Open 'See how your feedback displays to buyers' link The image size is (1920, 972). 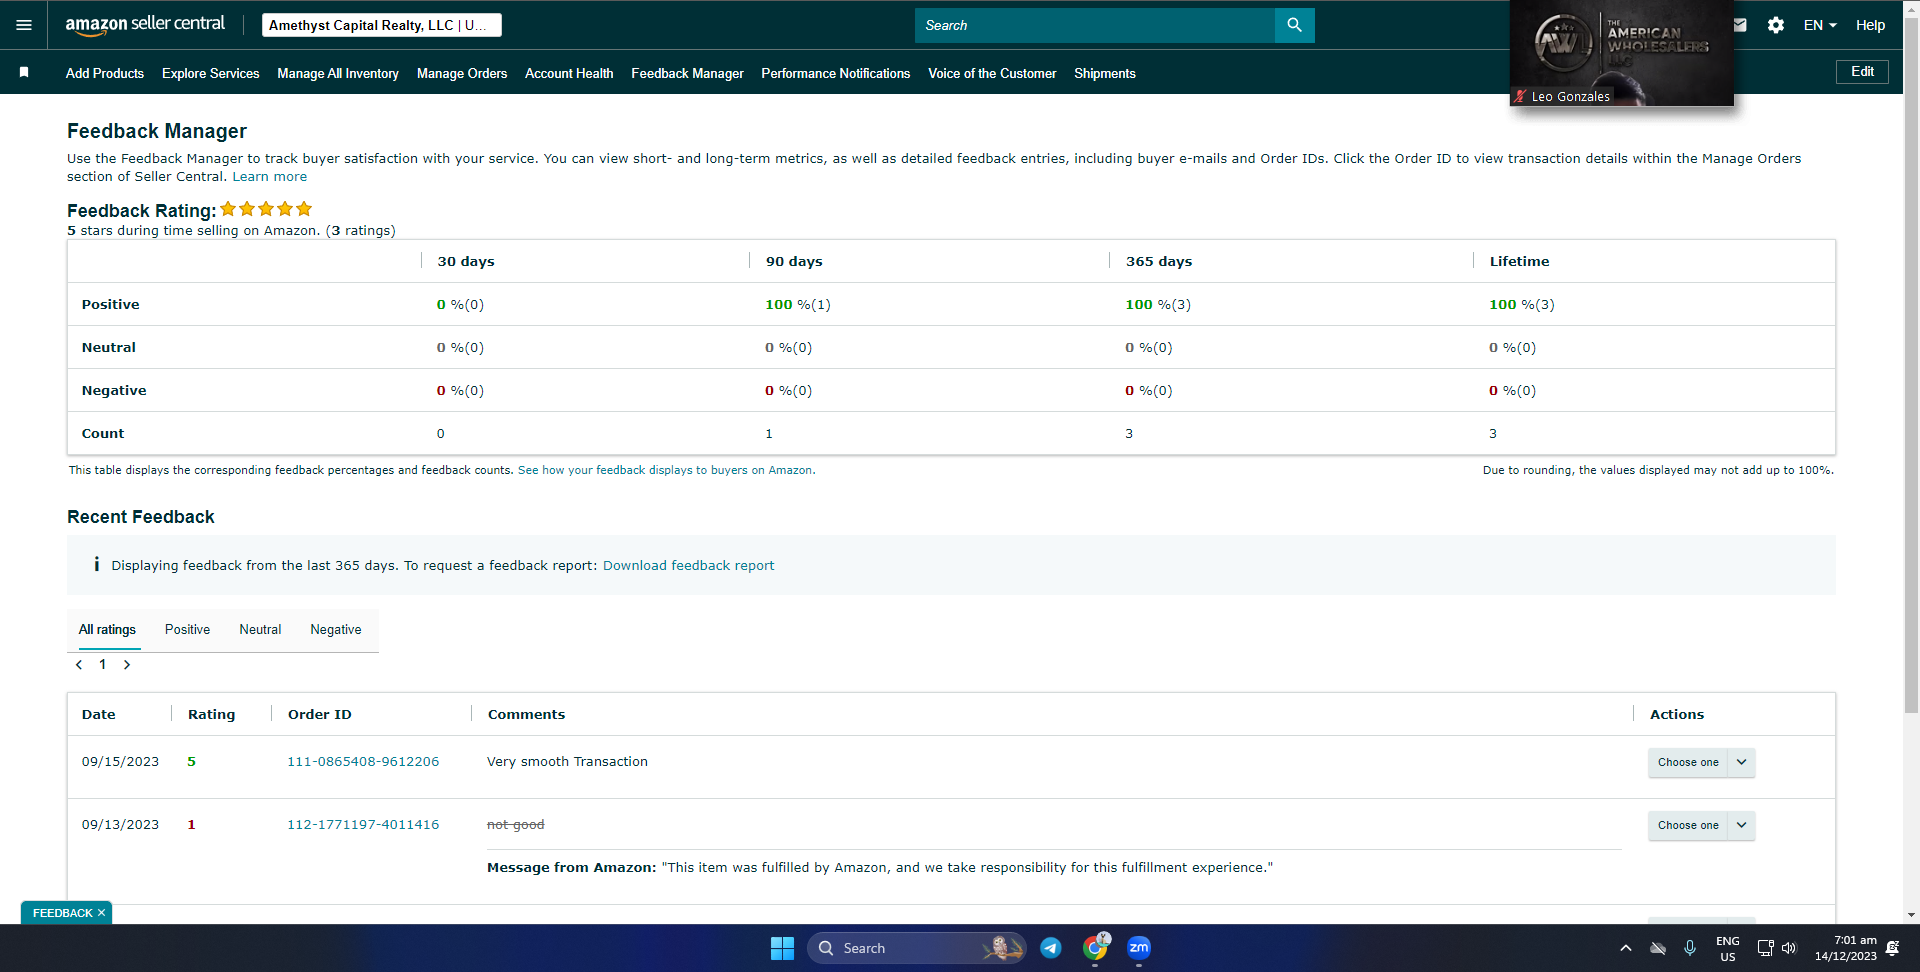[x=666, y=470]
